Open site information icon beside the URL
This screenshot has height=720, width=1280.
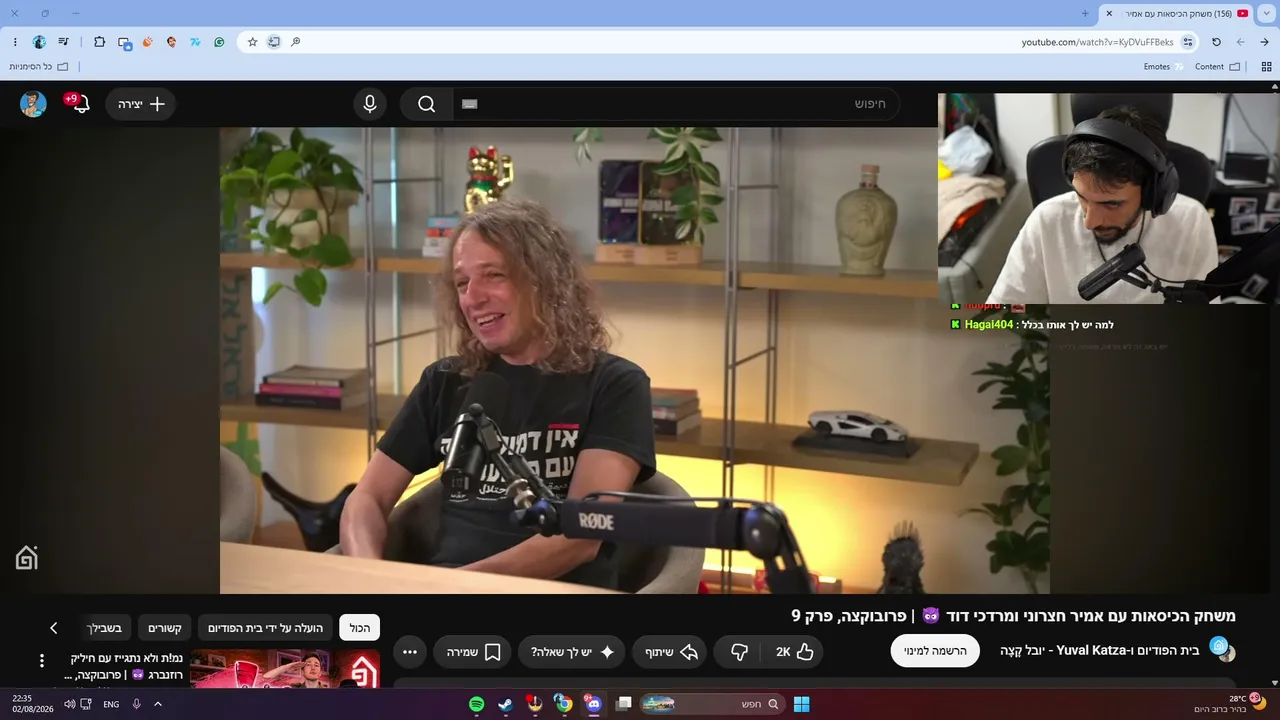tap(1188, 42)
